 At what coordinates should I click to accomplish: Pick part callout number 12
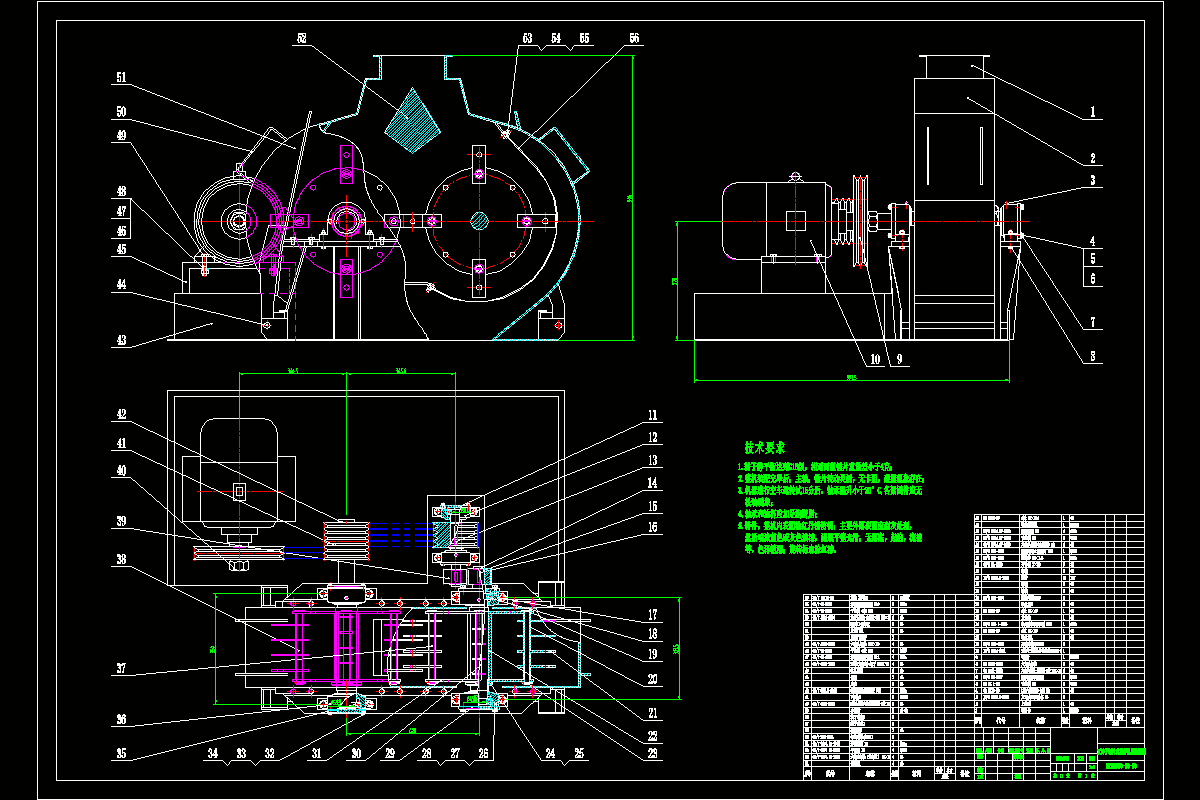[653, 437]
